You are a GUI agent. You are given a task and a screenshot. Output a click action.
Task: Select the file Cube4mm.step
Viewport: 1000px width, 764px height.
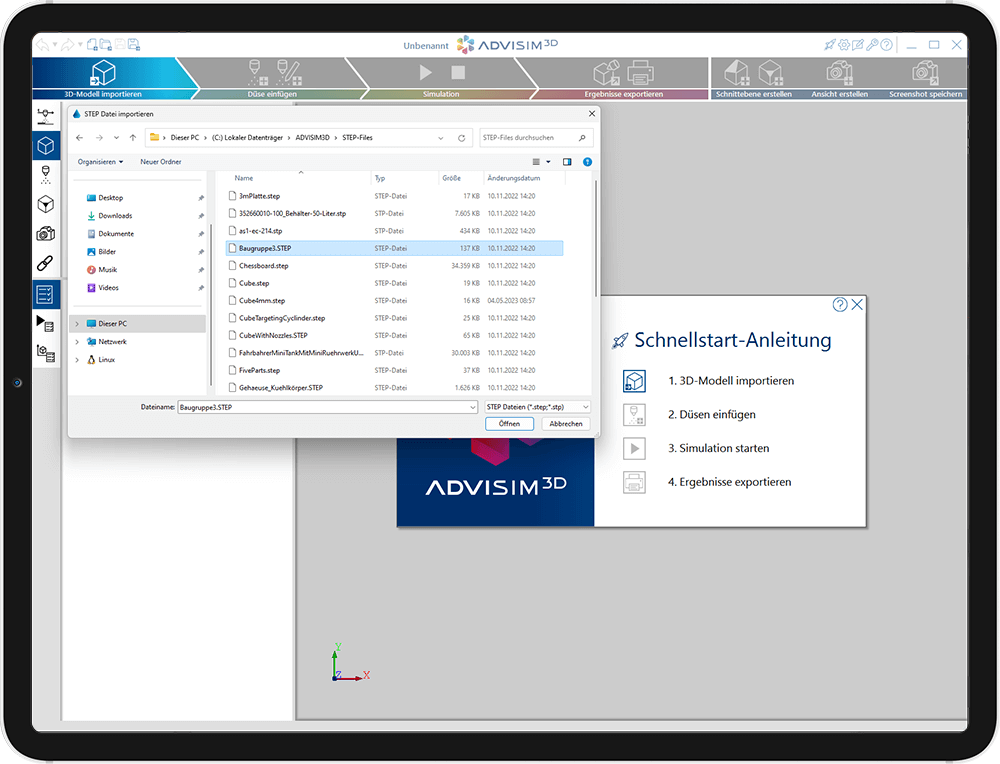tap(394, 300)
